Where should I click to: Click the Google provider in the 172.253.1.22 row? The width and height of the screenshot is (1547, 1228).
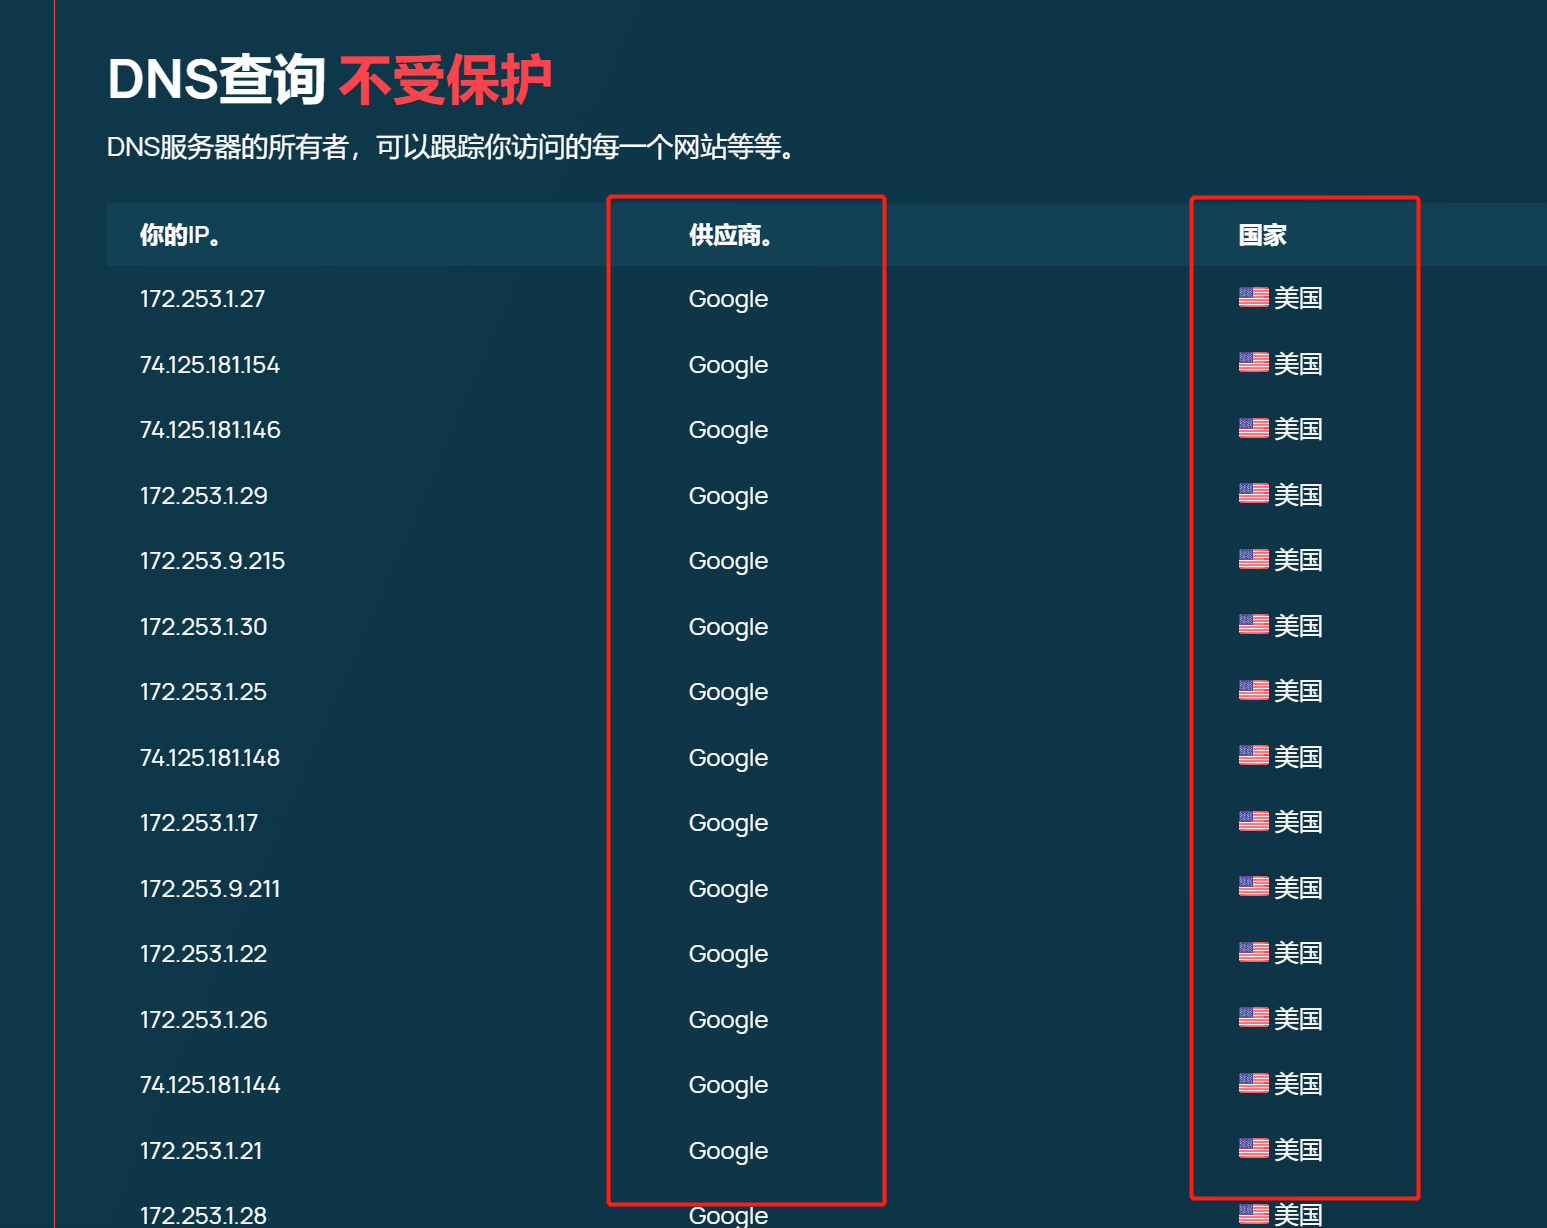[728, 954]
